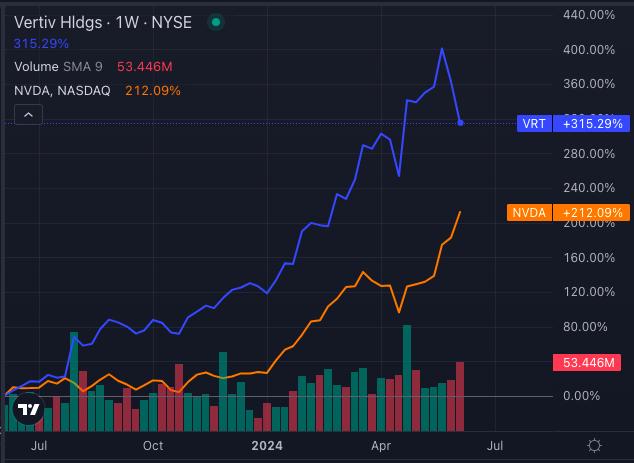Click the +315.29% blue value tag
Viewport: 634px width, 463px height.
click(x=593, y=124)
